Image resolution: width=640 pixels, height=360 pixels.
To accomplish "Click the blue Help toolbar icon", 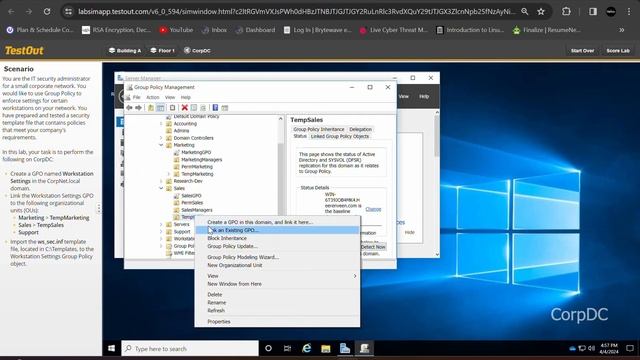I will coord(215,108).
